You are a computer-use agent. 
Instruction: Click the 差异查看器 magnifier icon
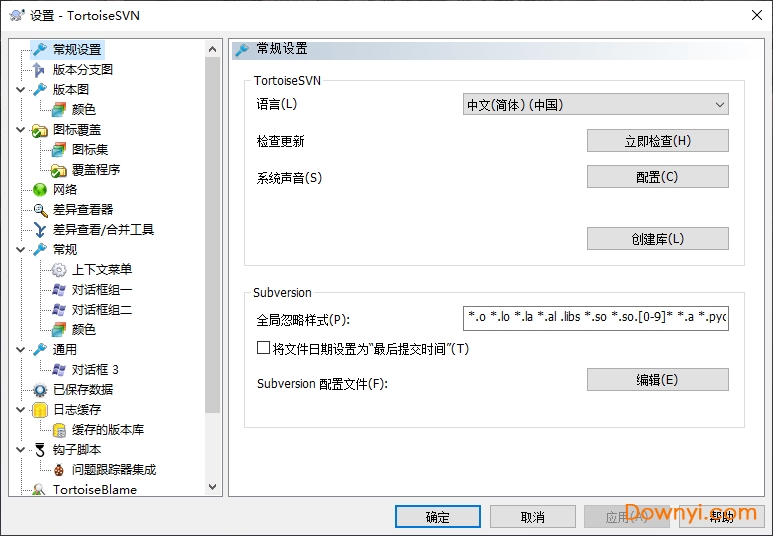click(x=40, y=210)
